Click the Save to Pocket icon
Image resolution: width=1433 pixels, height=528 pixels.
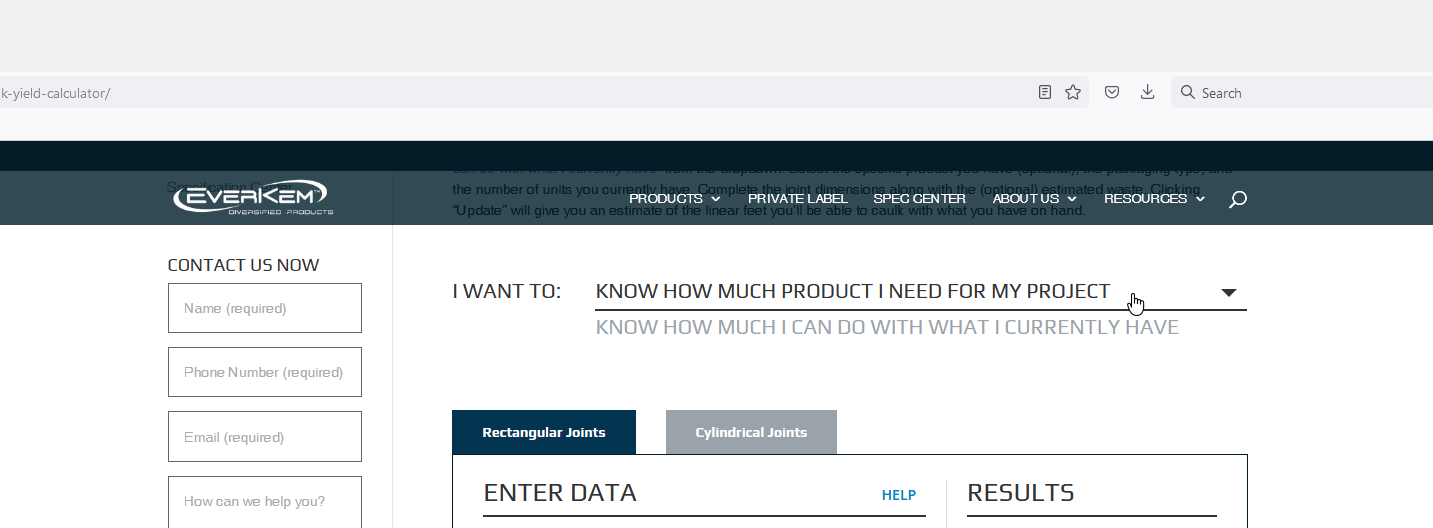click(x=1112, y=93)
